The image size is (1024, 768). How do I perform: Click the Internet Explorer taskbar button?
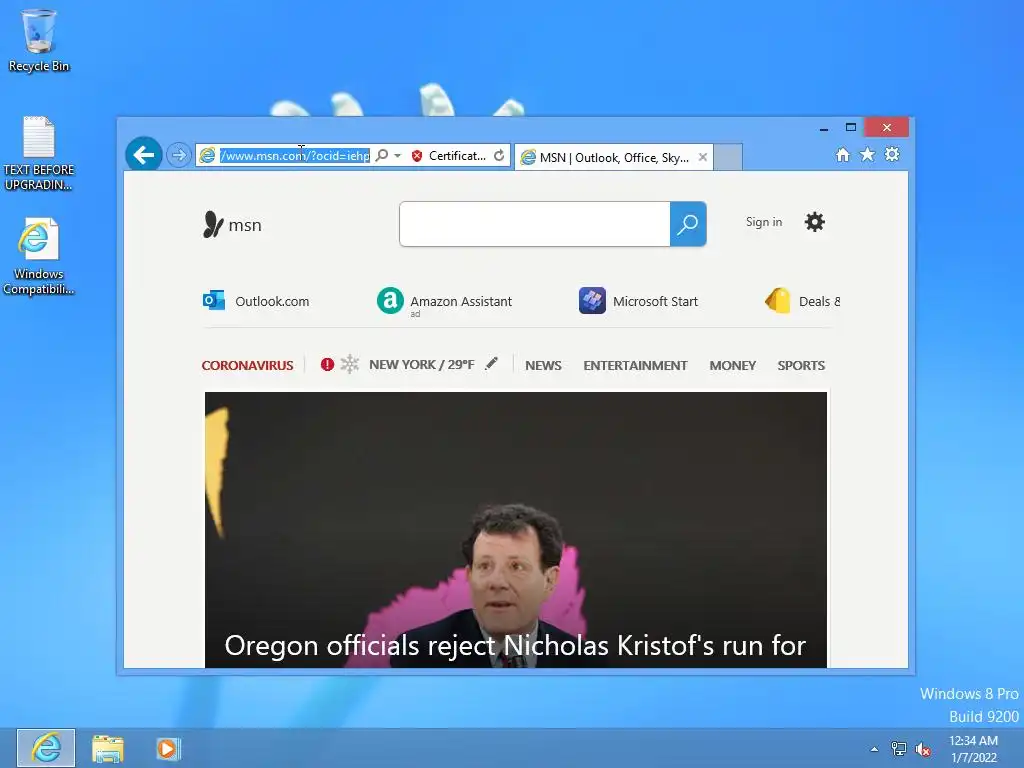pos(46,748)
